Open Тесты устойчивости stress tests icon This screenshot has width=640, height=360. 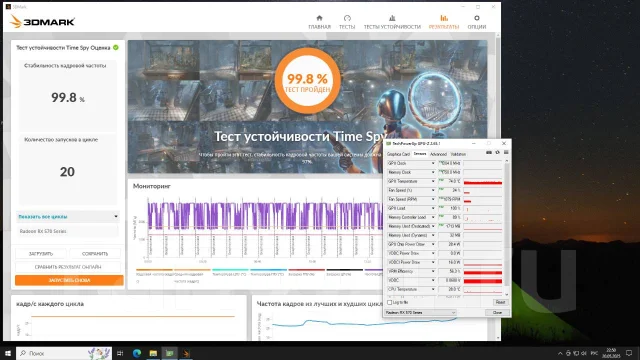[392, 18]
